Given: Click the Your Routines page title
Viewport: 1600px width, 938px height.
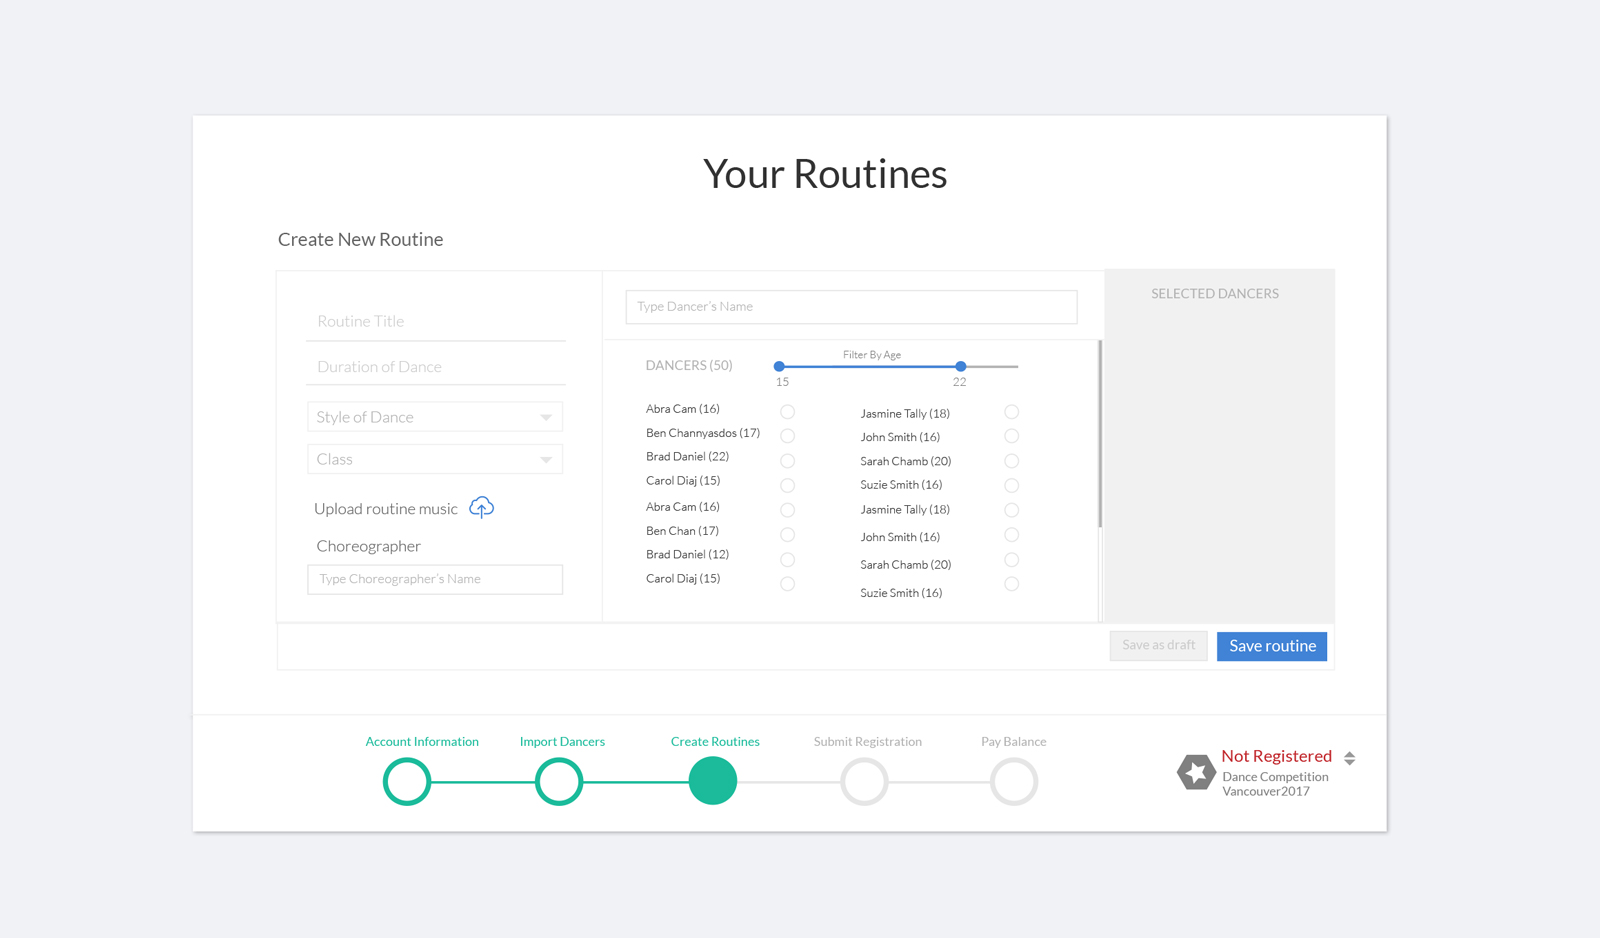Looking at the screenshot, I should click(x=825, y=174).
